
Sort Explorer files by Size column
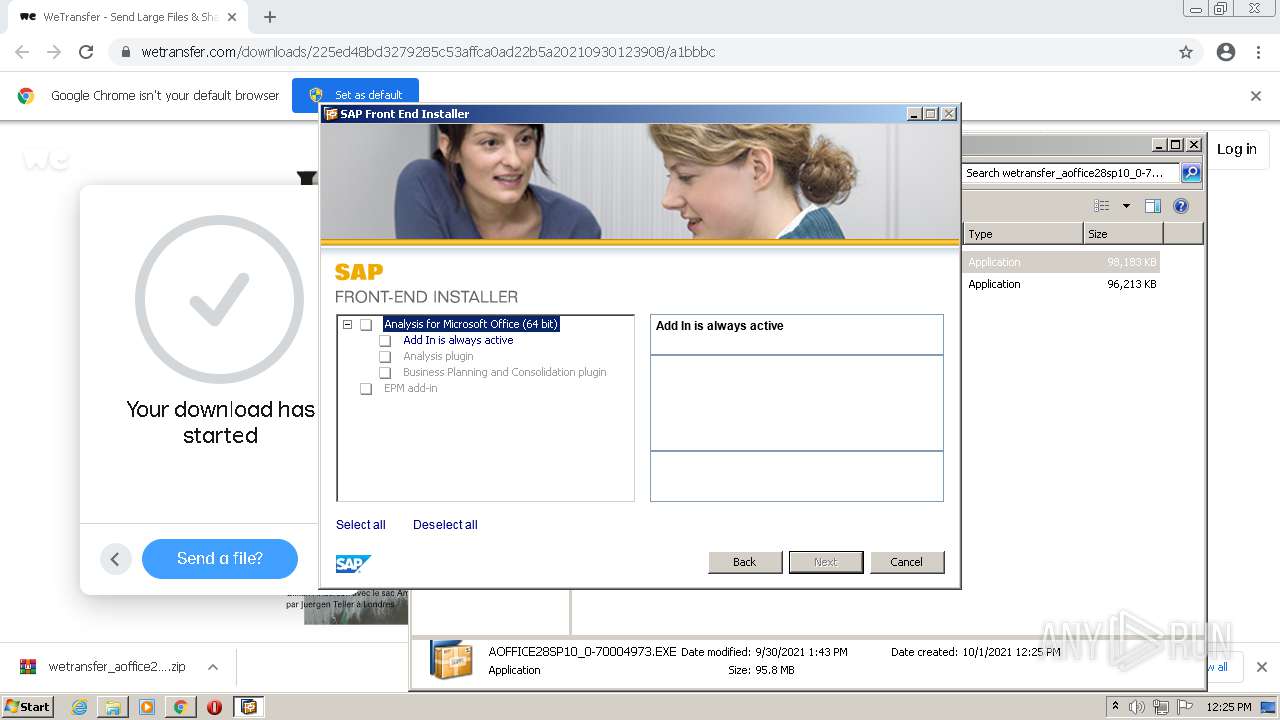pos(1123,234)
